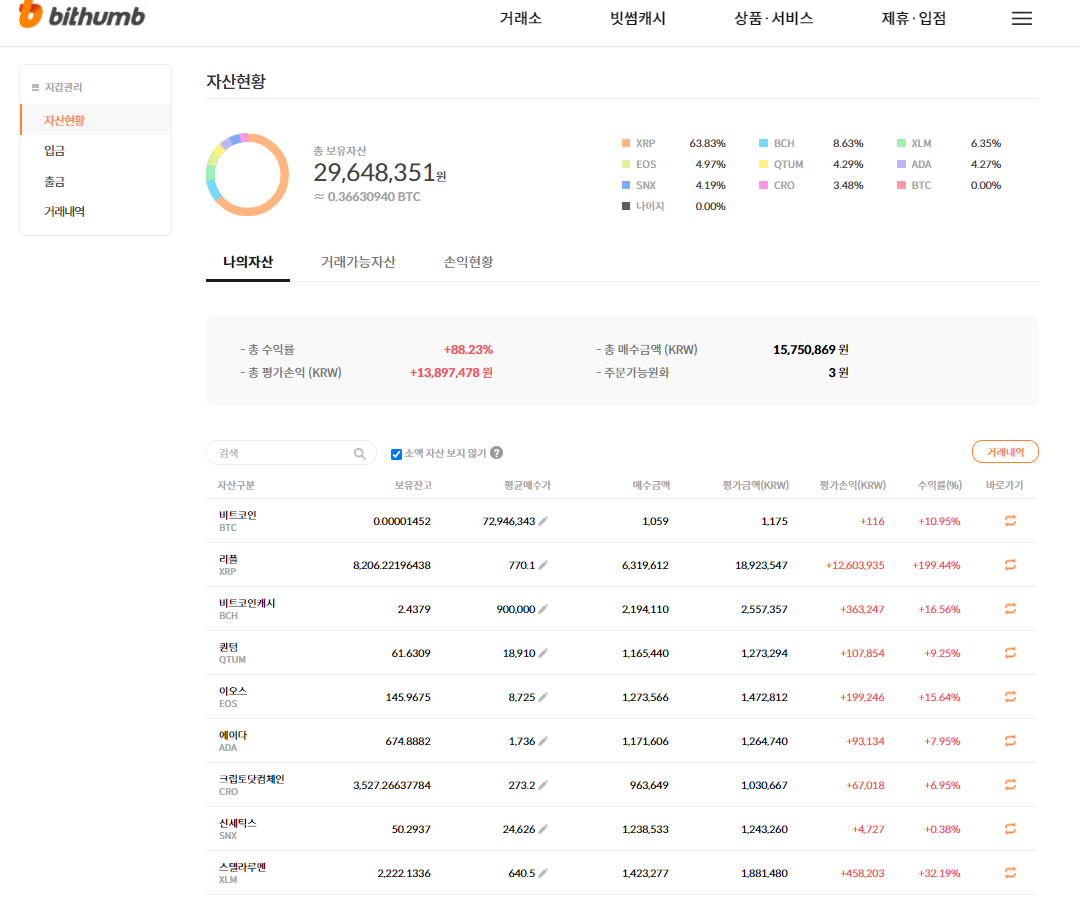Expand the 빗썸캐시 navigation menu
This screenshot has height=900, width=1080.
pos(638,18)
